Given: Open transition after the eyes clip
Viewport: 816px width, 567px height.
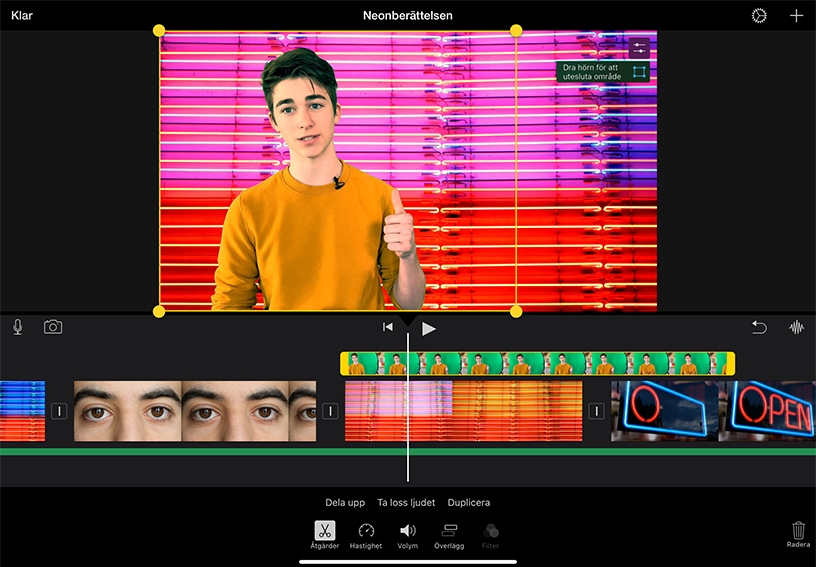Looking at the screenshot, I should (330, 411).
